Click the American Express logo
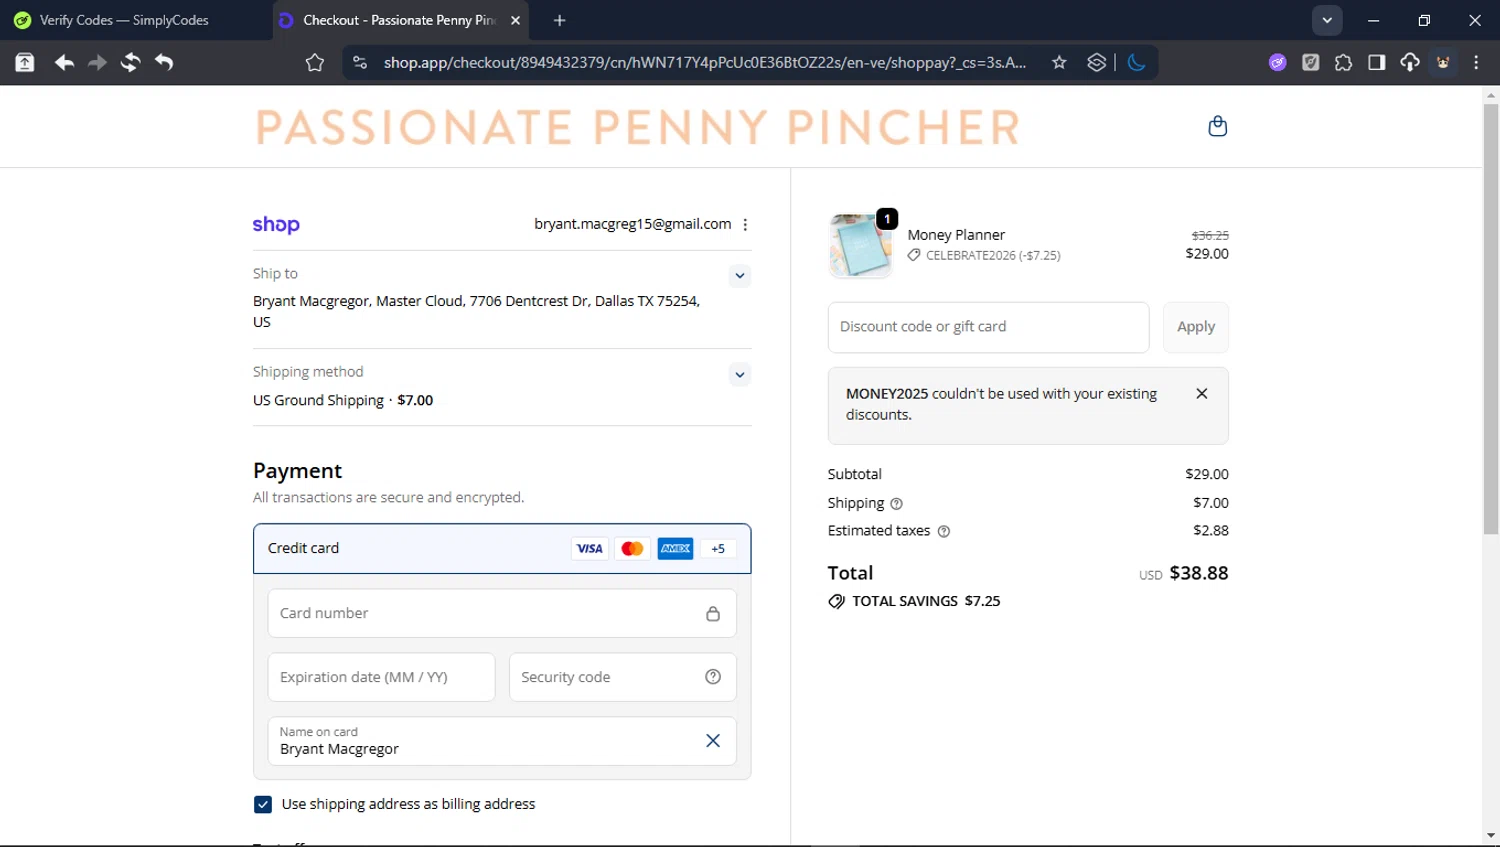 coord(675,548)
